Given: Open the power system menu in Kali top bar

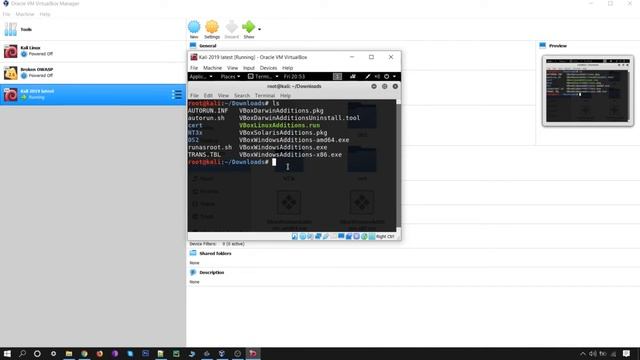Looking at the screenshot, I should [389, 76].
